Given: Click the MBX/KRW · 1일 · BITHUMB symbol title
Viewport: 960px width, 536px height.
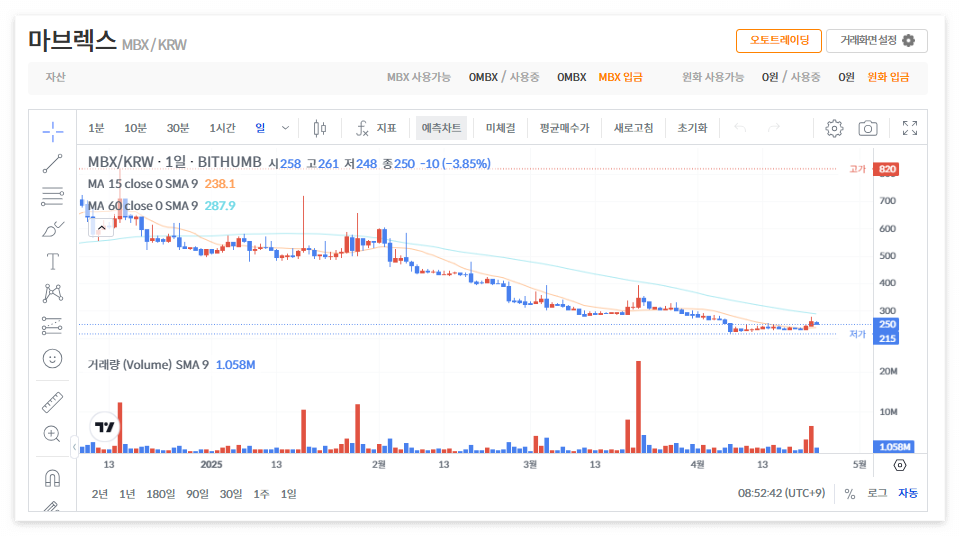Looking at the screenshot, I should pyautogui.click(x=174, y=162).
